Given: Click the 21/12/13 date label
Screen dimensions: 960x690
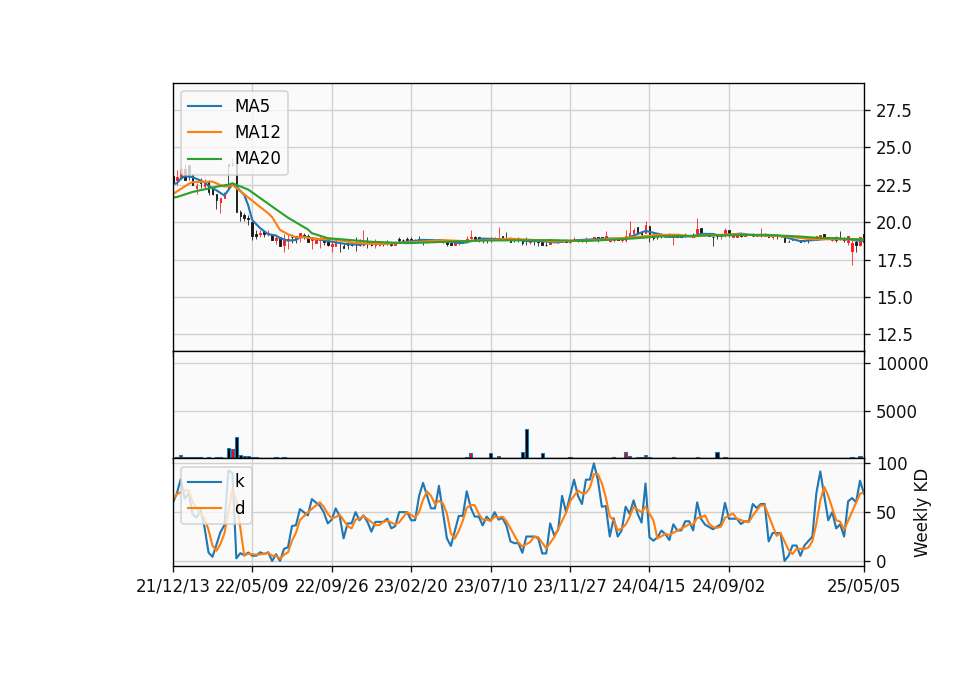Looking at the screenshot, I should (x=173, y=586).
